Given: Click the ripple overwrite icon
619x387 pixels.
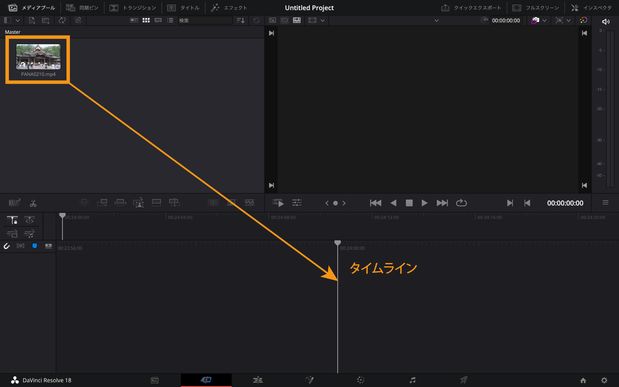Looking at the screenshot, I should [x=120, y=203].
